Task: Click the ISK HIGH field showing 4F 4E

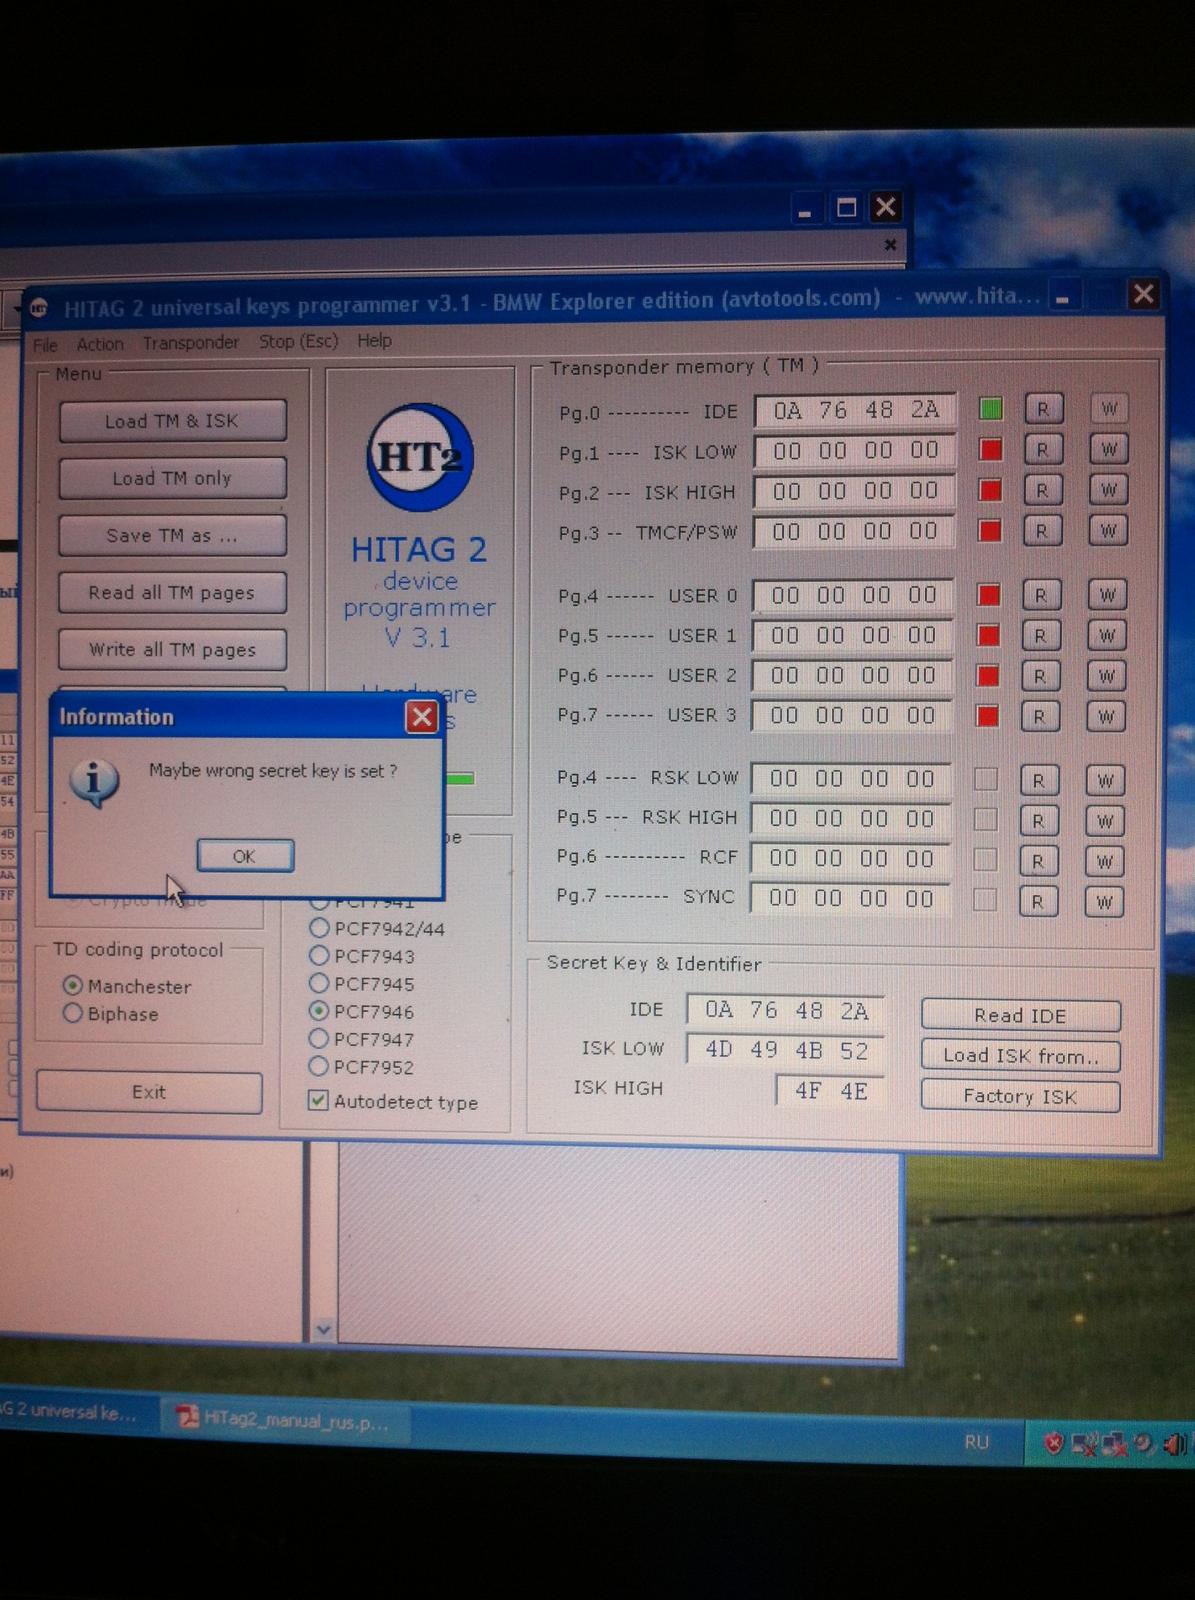Action: (830, 1090)
